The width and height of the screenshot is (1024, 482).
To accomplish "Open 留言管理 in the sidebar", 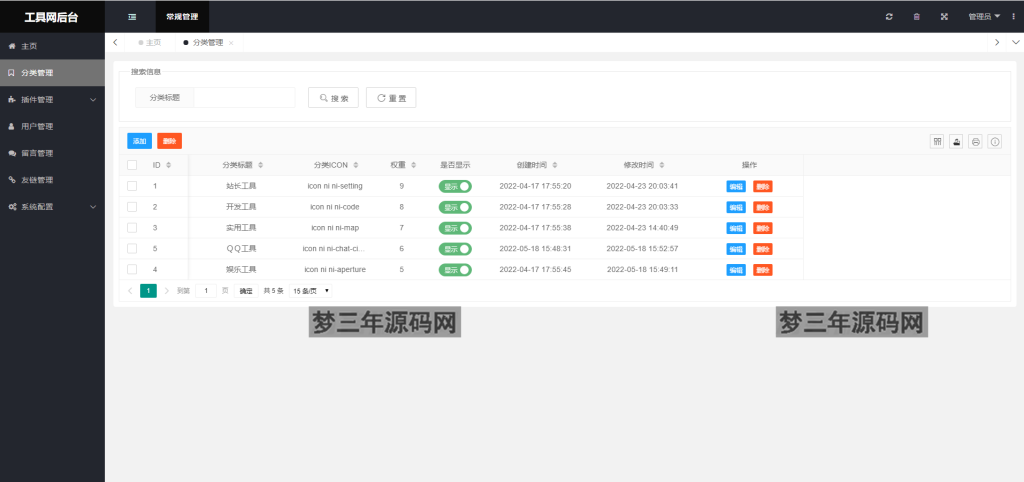I will pos(52,153).
